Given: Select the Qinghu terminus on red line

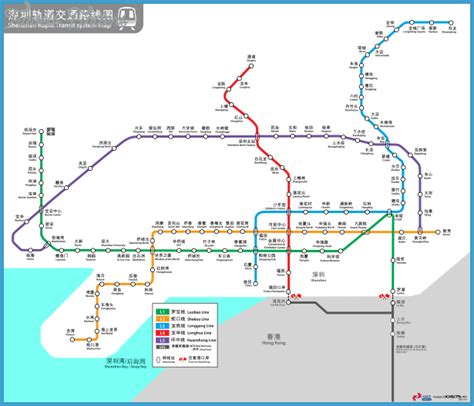Looking at the screenshot, I should click(x=251, y=66).
